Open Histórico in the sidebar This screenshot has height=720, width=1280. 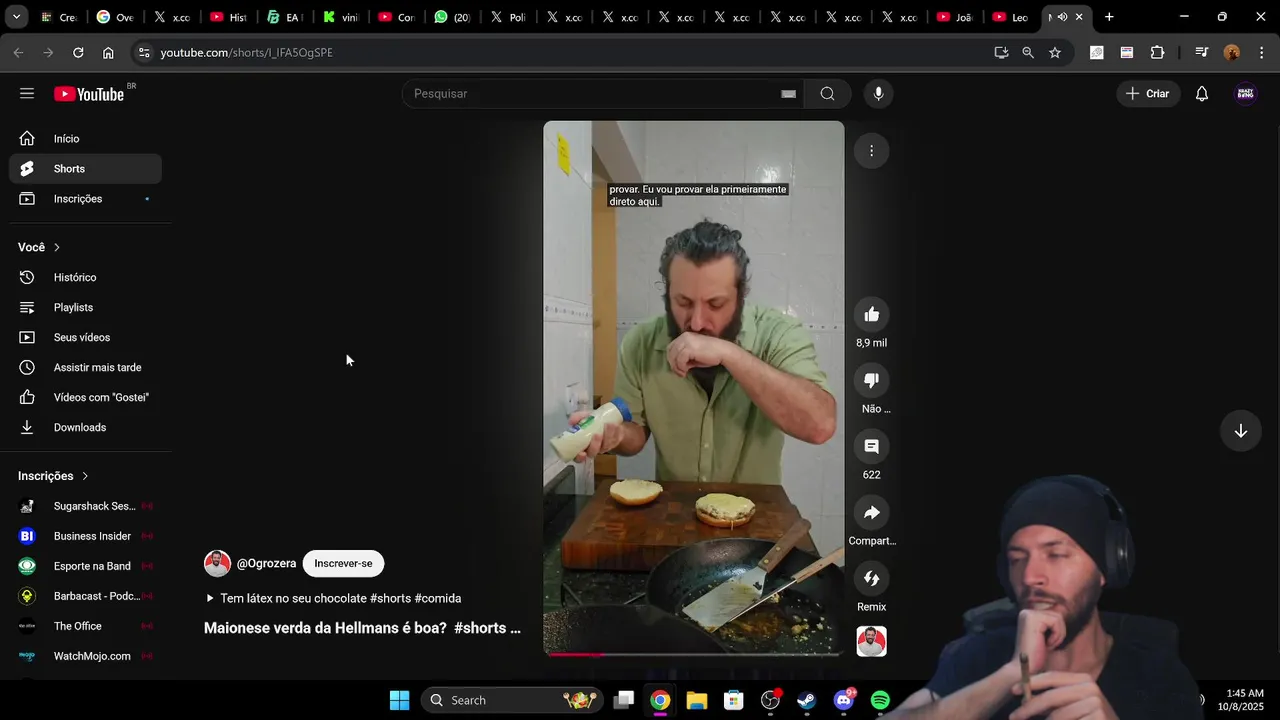85,277
